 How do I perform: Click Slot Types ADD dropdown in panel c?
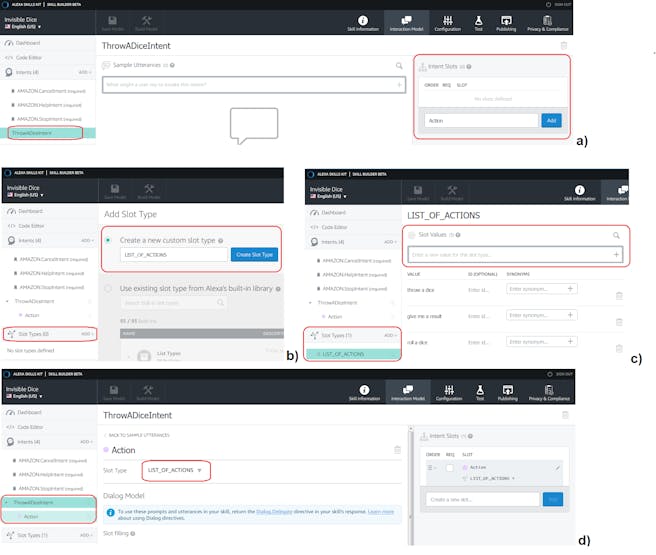(x=390, y=335)
